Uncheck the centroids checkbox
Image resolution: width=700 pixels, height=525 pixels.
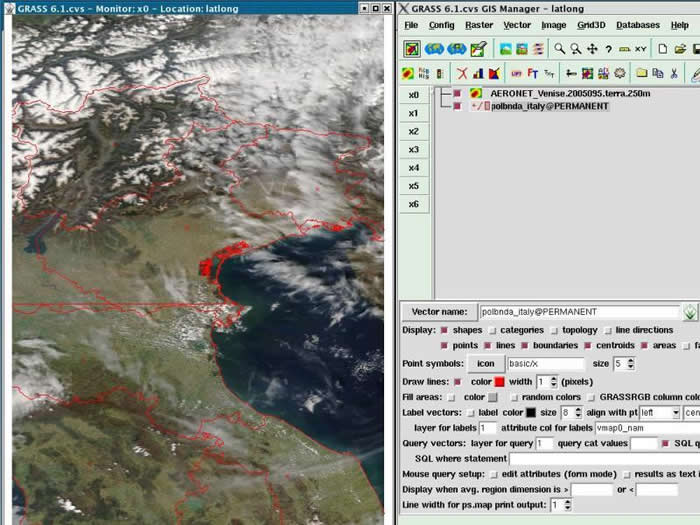588,346
